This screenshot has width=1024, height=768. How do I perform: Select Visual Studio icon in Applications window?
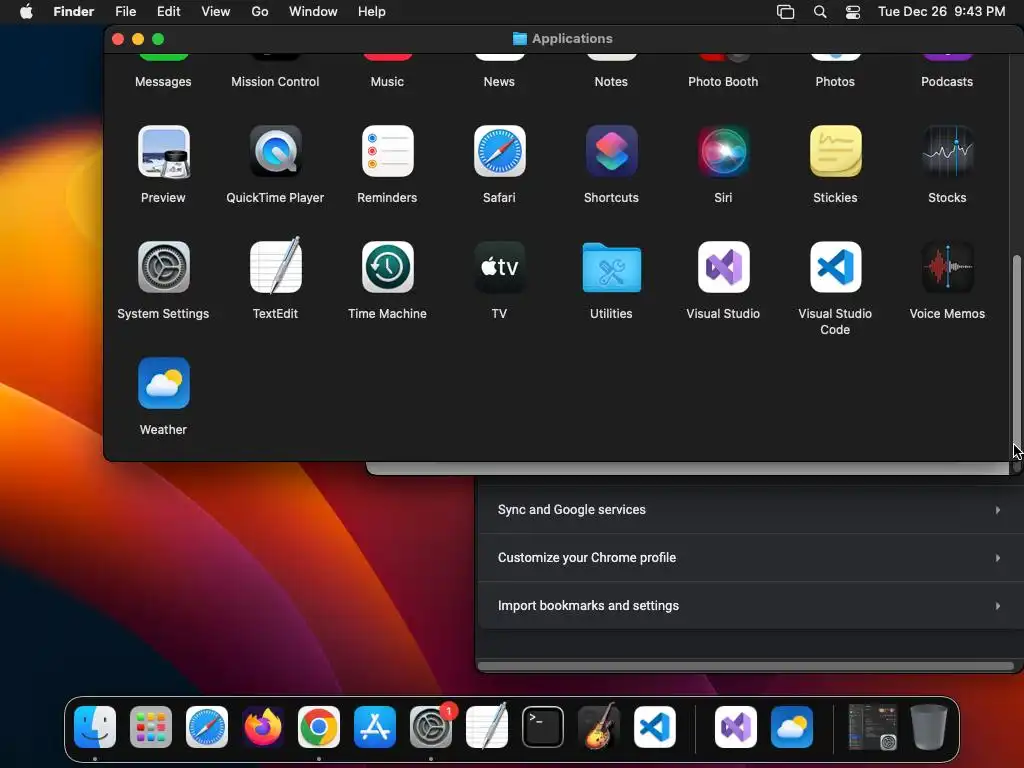tap(724, 267)
